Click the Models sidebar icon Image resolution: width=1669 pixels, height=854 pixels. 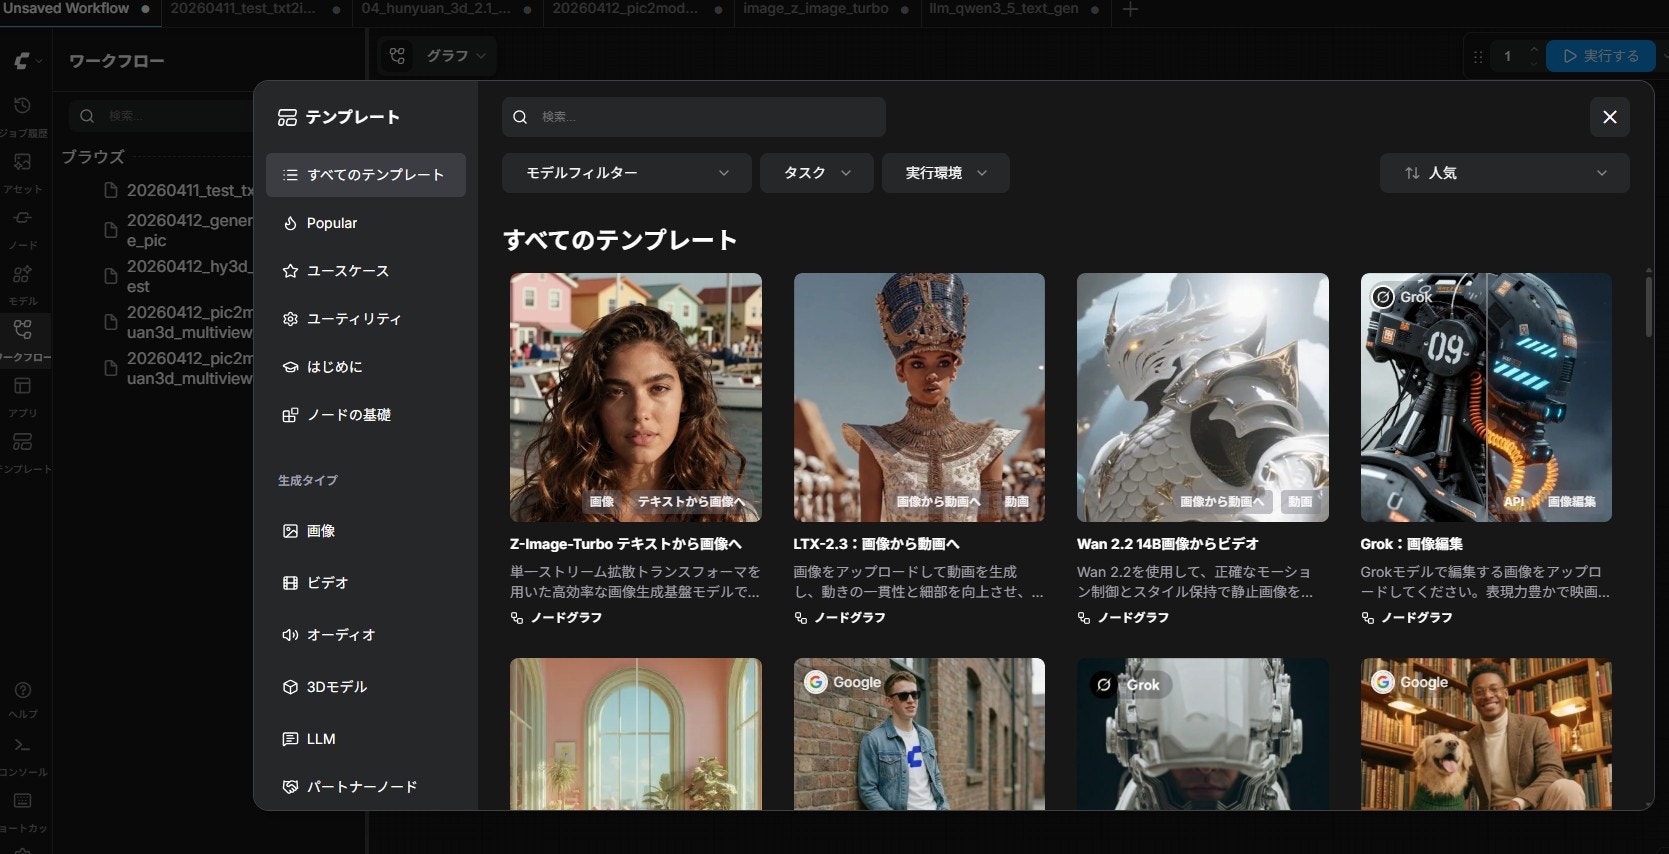(x=22, y=275)
